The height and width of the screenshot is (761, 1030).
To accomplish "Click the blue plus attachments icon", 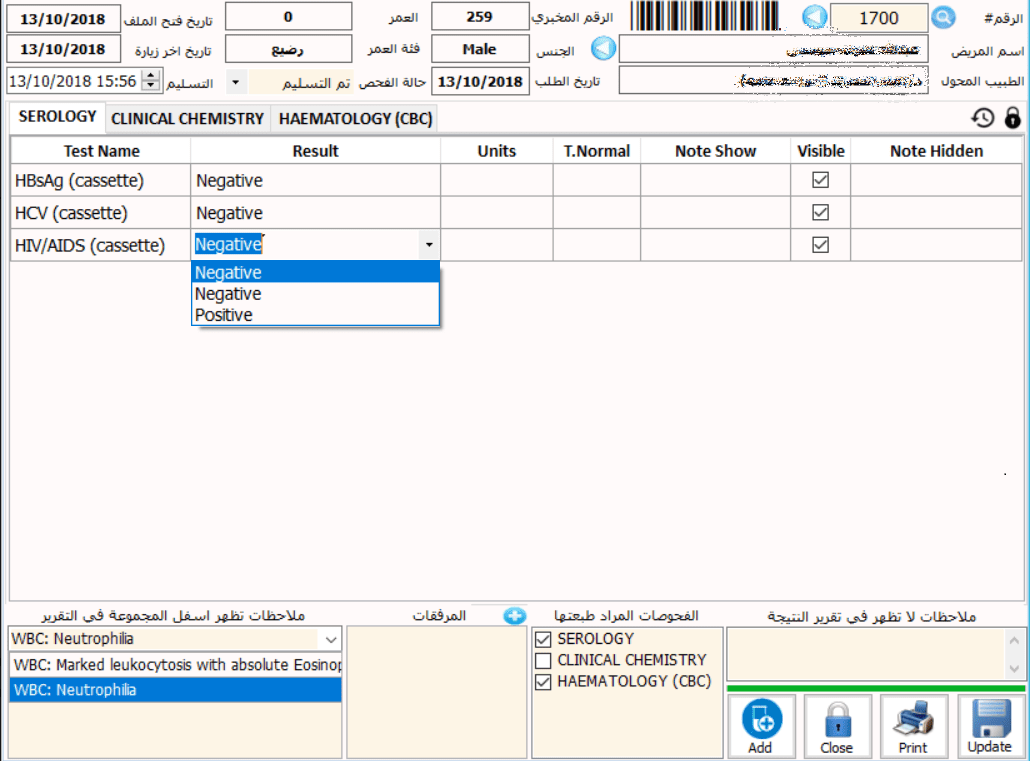I will [x=515, y=616].
